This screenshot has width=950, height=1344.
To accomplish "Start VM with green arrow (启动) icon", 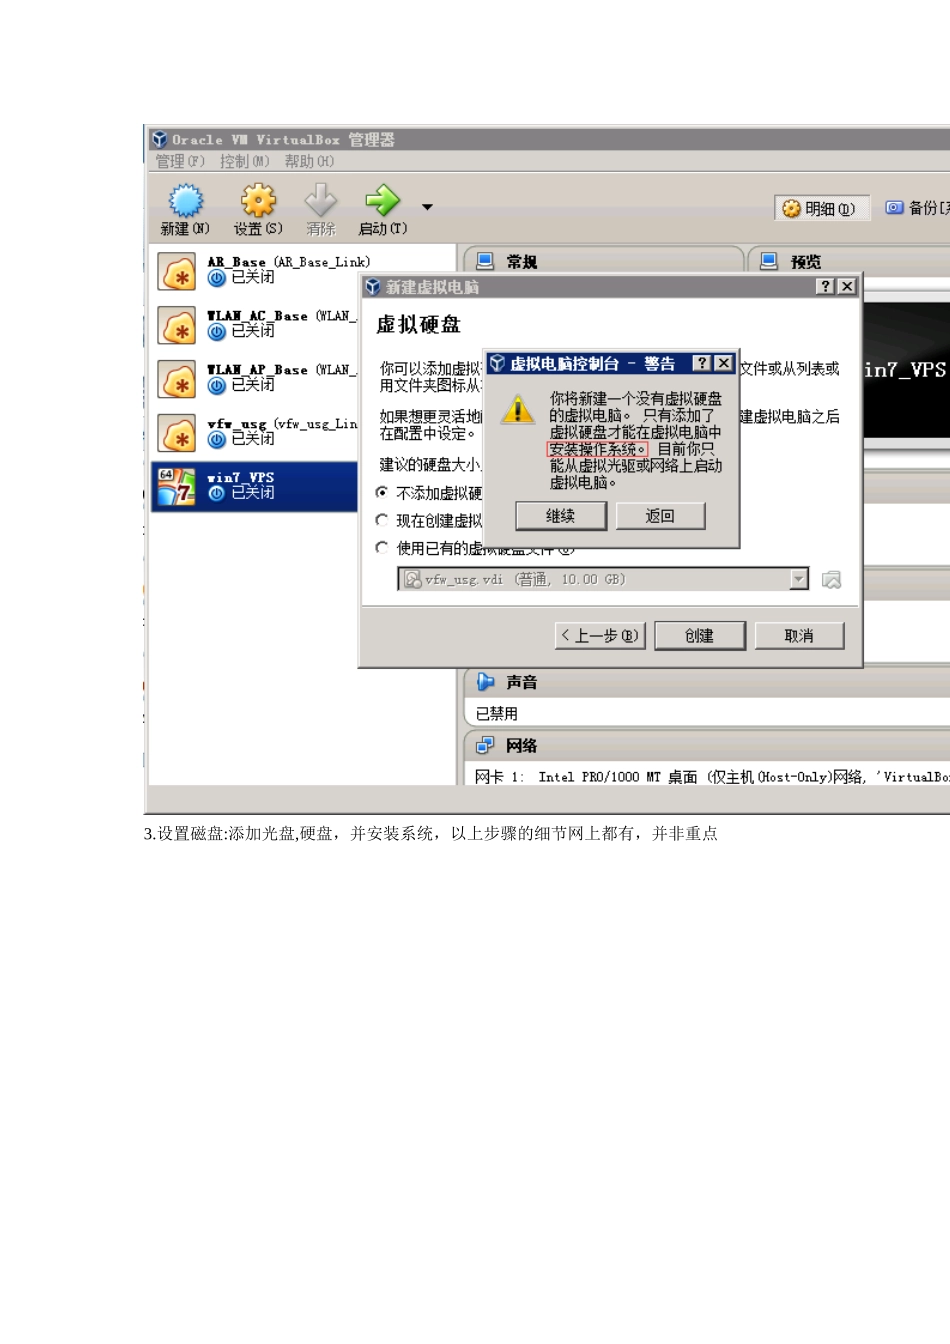I will 382,200.
